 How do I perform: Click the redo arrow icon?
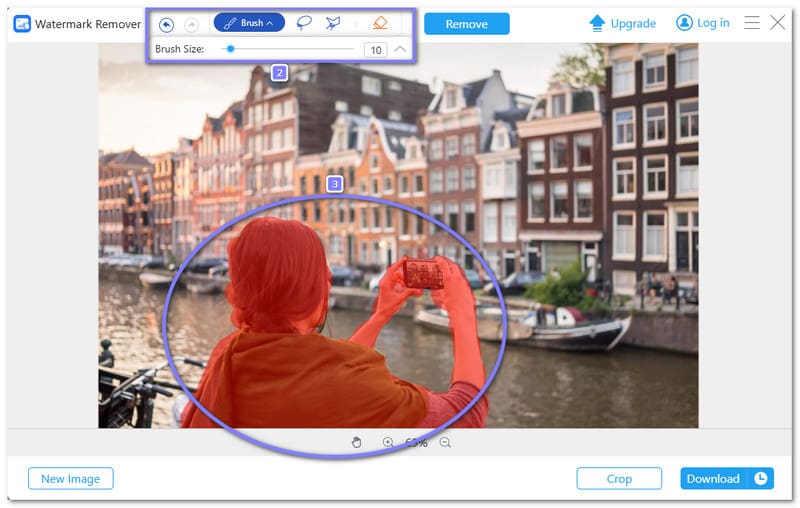pyautogui.click(x=191, y=24)
